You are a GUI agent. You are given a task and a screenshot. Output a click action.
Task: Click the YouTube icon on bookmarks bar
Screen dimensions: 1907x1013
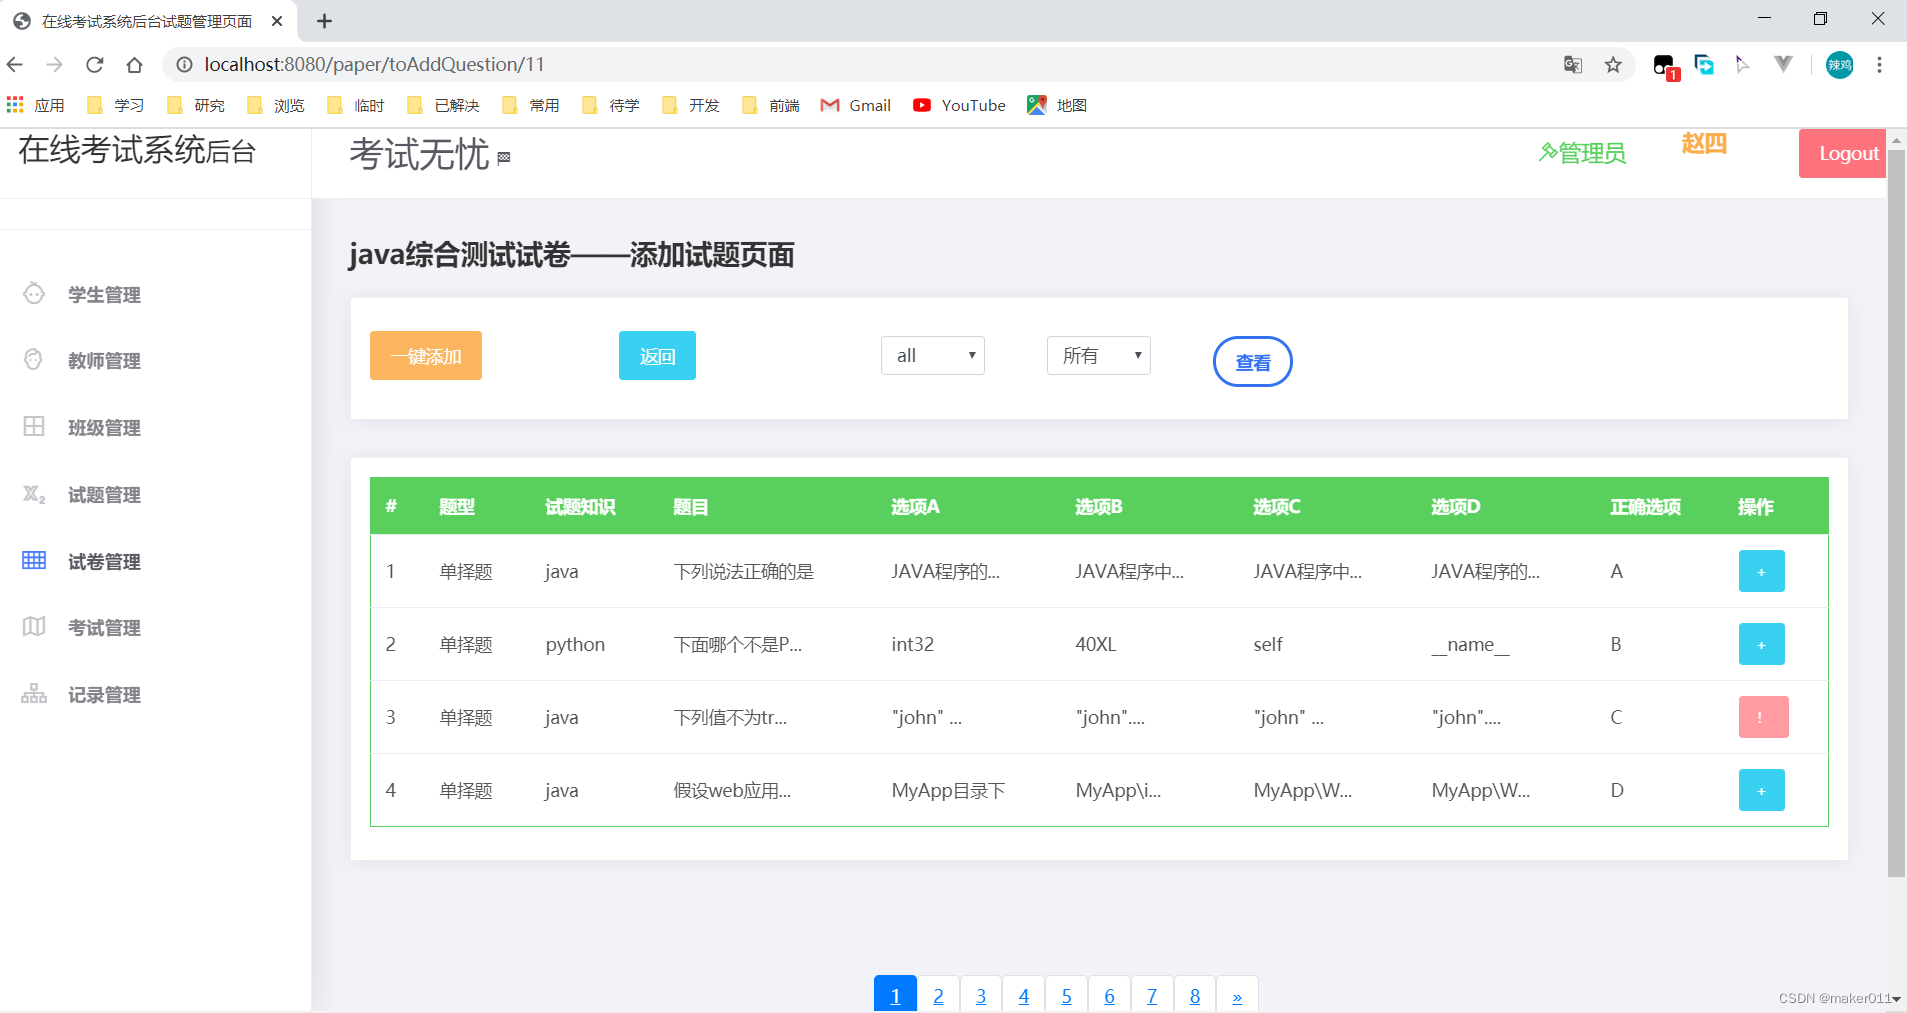(x=922, y=105)
